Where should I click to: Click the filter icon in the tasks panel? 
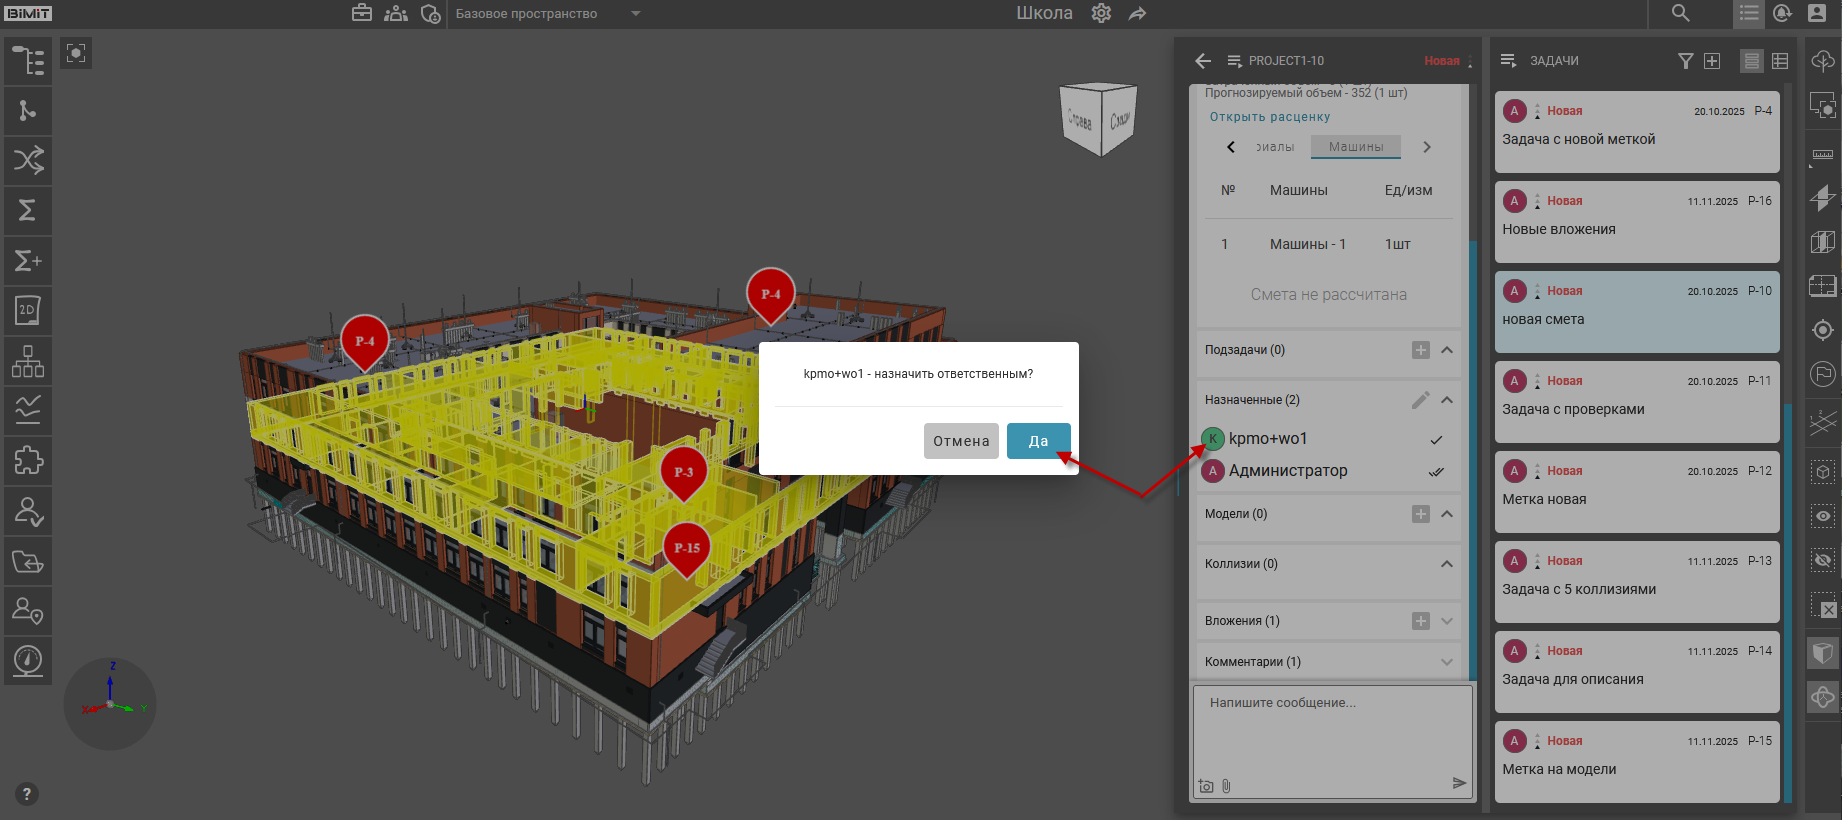(1685, 61)
